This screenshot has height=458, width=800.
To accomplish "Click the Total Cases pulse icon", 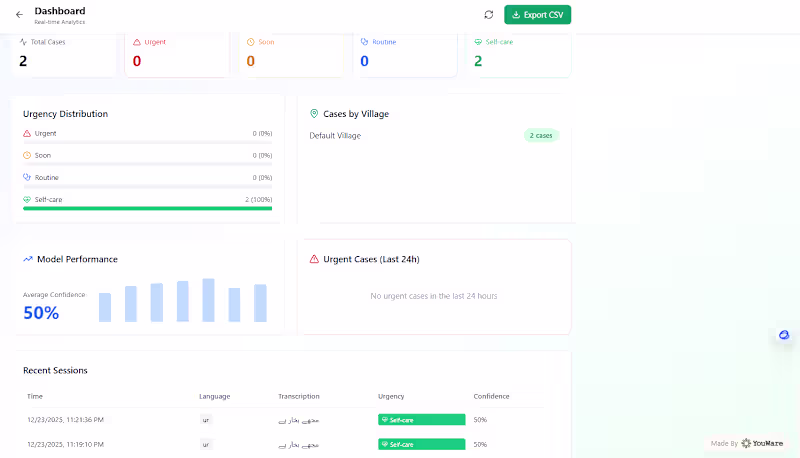I will click(x=23, y=42).
